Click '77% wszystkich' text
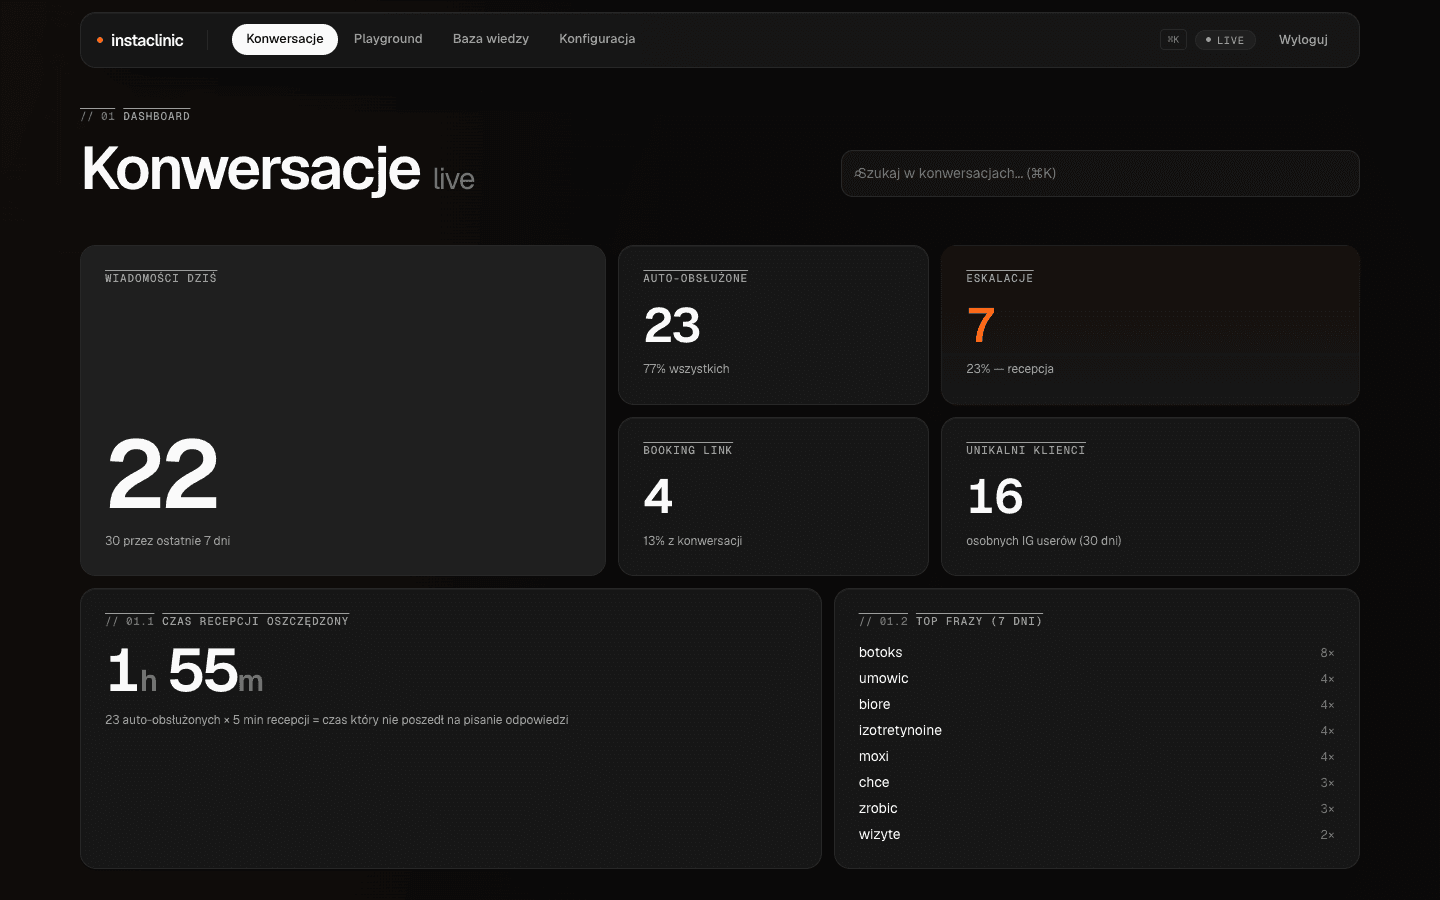This screenshot has height=900, width=1440. [x=686, y=369]
